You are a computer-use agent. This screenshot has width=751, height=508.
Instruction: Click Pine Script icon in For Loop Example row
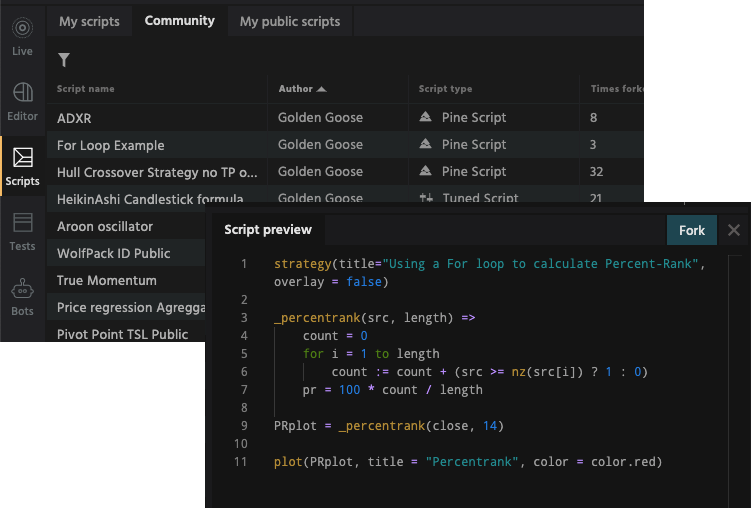[425, 144]
